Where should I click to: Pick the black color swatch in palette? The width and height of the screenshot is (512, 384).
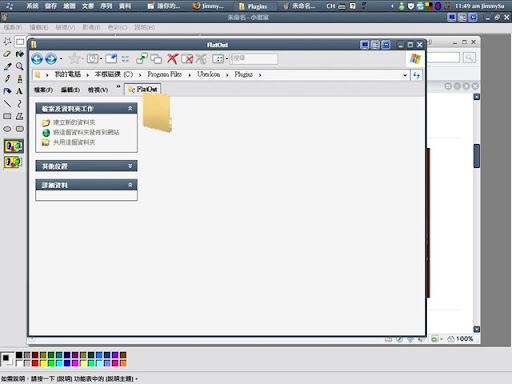pos(19,355)
